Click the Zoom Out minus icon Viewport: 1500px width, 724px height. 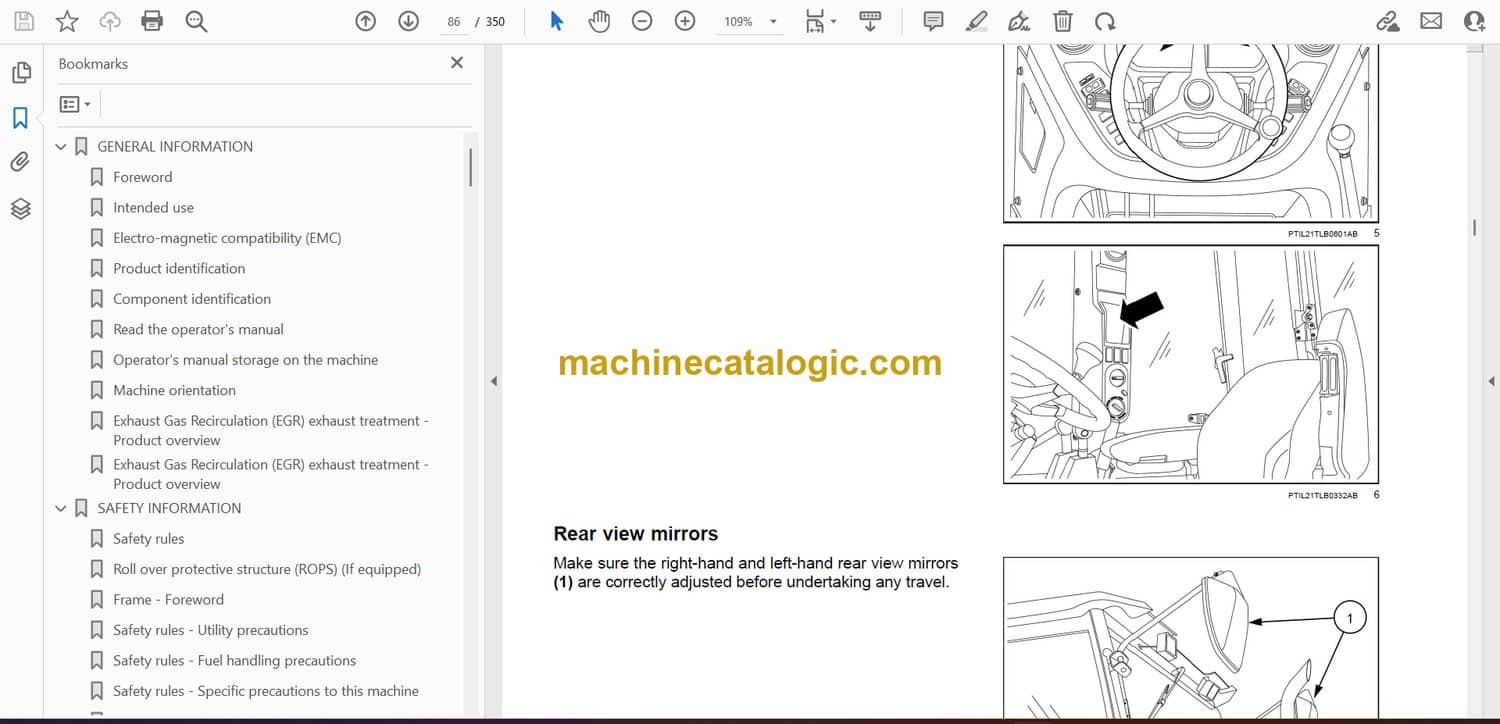pos(643,21)
